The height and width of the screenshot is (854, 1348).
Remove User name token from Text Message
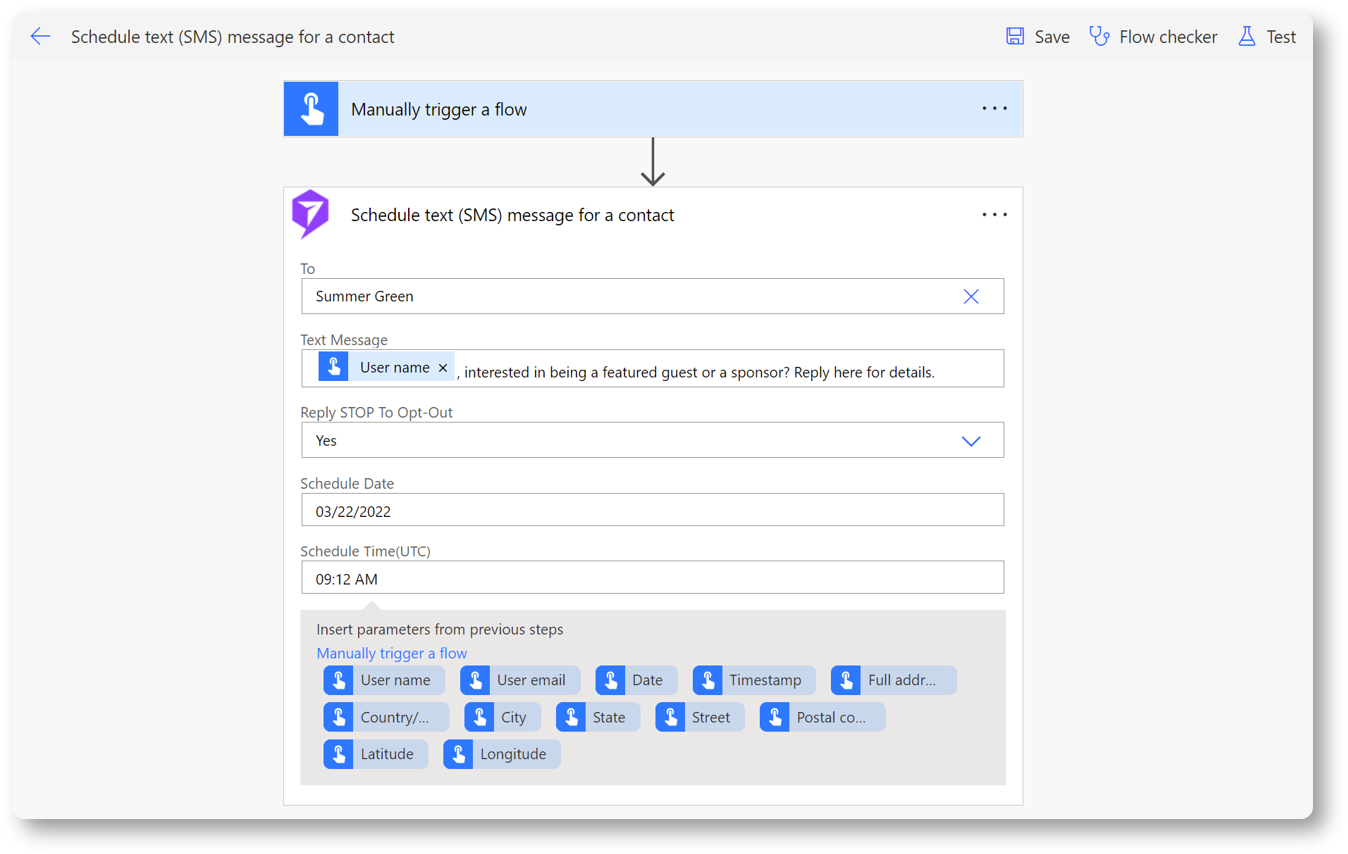(x=443, y=368)
